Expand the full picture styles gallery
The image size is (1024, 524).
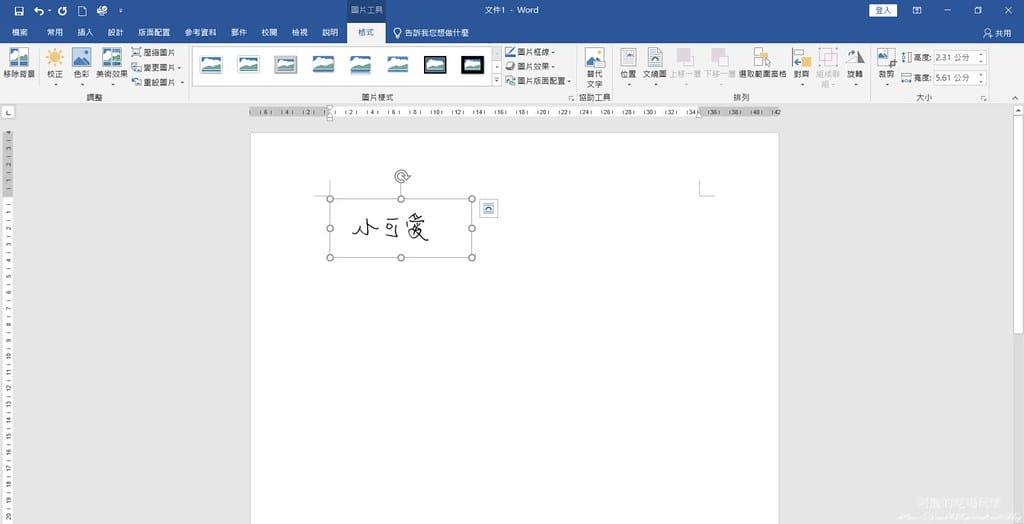click(x=496, y=80)
